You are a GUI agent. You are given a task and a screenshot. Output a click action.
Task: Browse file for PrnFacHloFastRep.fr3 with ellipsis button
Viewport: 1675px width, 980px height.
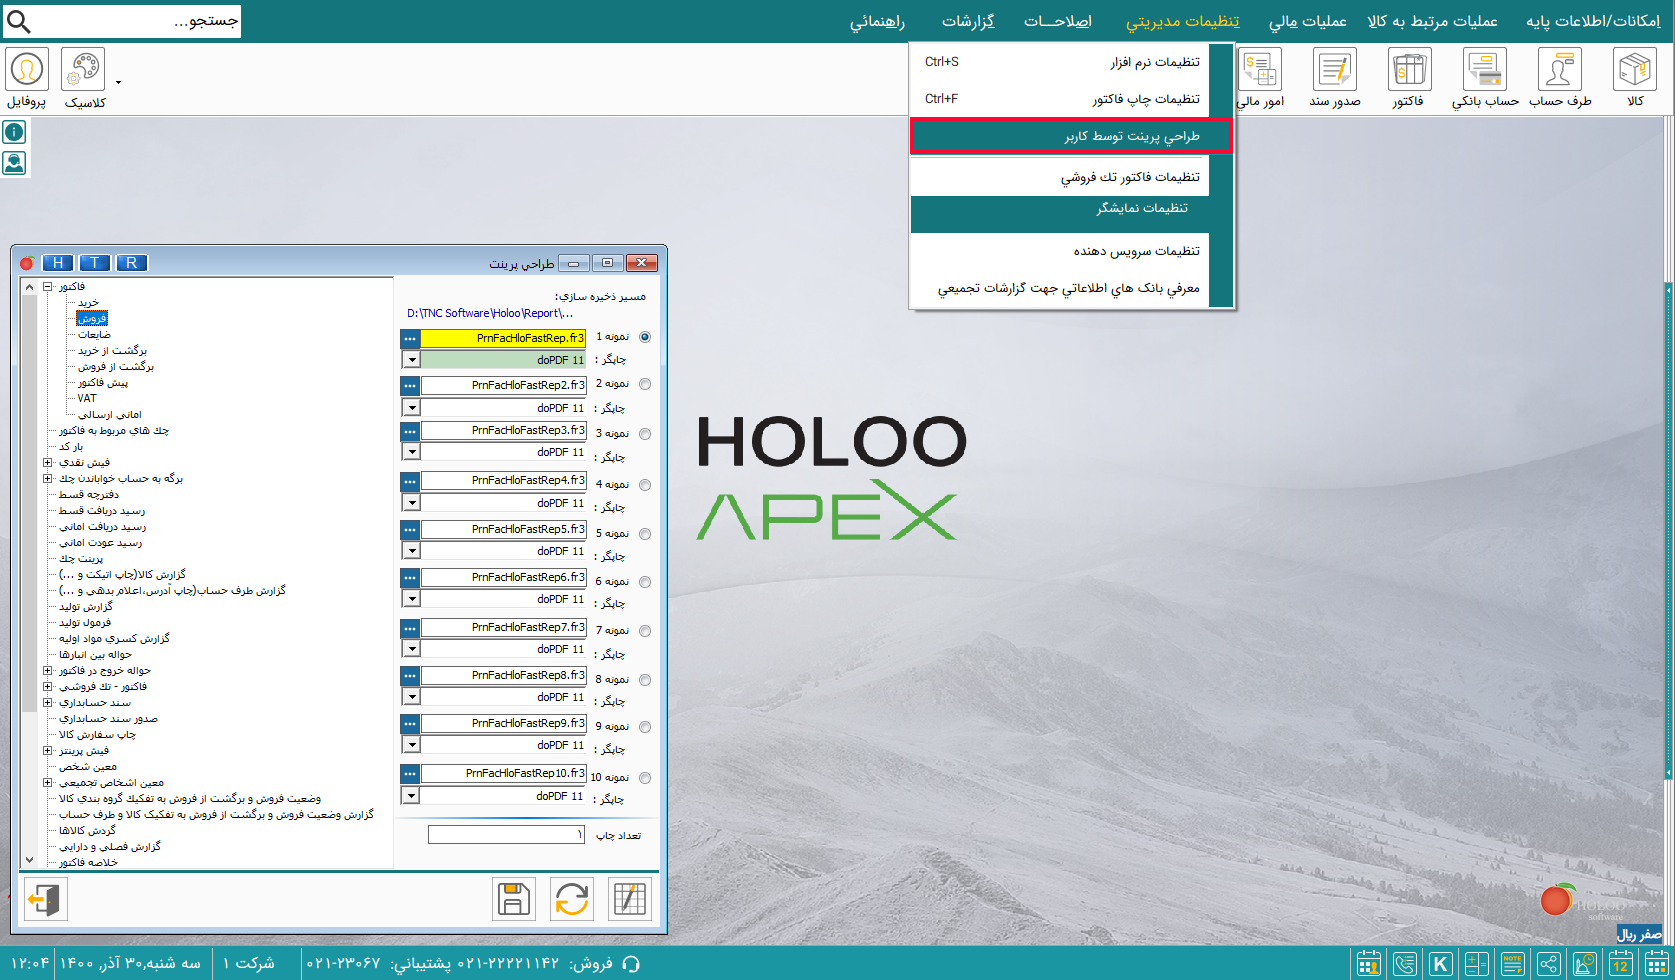[x=410, y=339]
